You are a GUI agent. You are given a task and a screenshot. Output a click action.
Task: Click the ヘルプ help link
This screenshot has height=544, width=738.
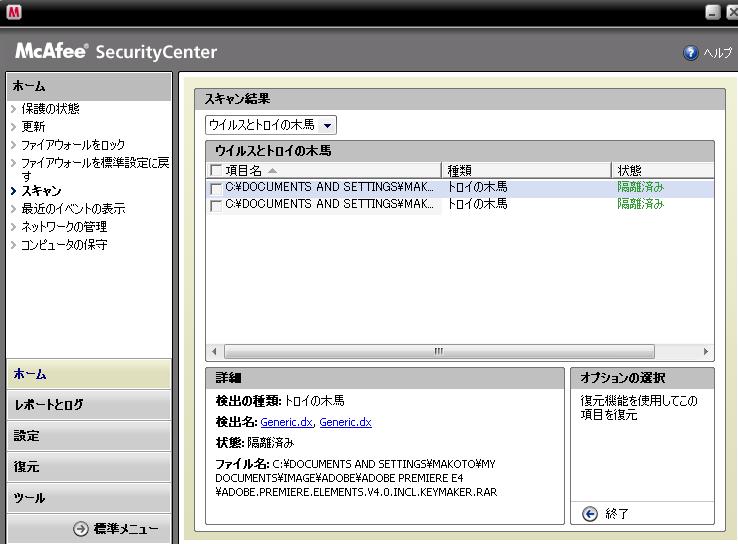pyautogui.click(x=718, y=53)
